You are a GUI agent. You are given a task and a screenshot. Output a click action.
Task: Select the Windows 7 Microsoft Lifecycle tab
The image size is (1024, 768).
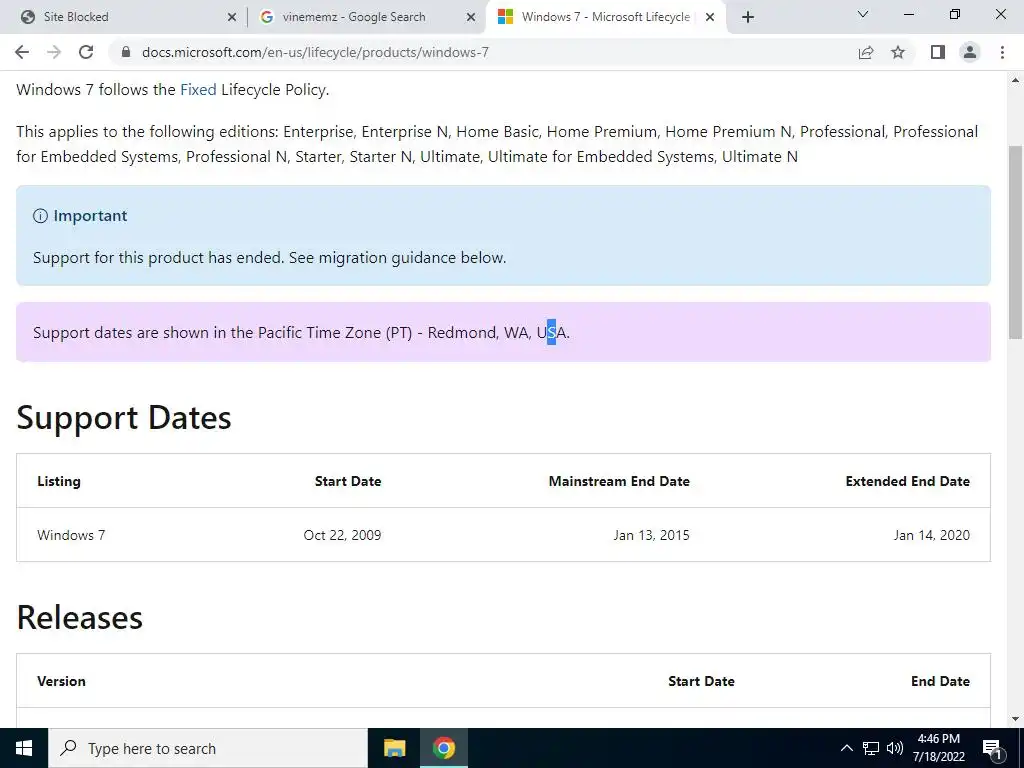tap(604, 17)
